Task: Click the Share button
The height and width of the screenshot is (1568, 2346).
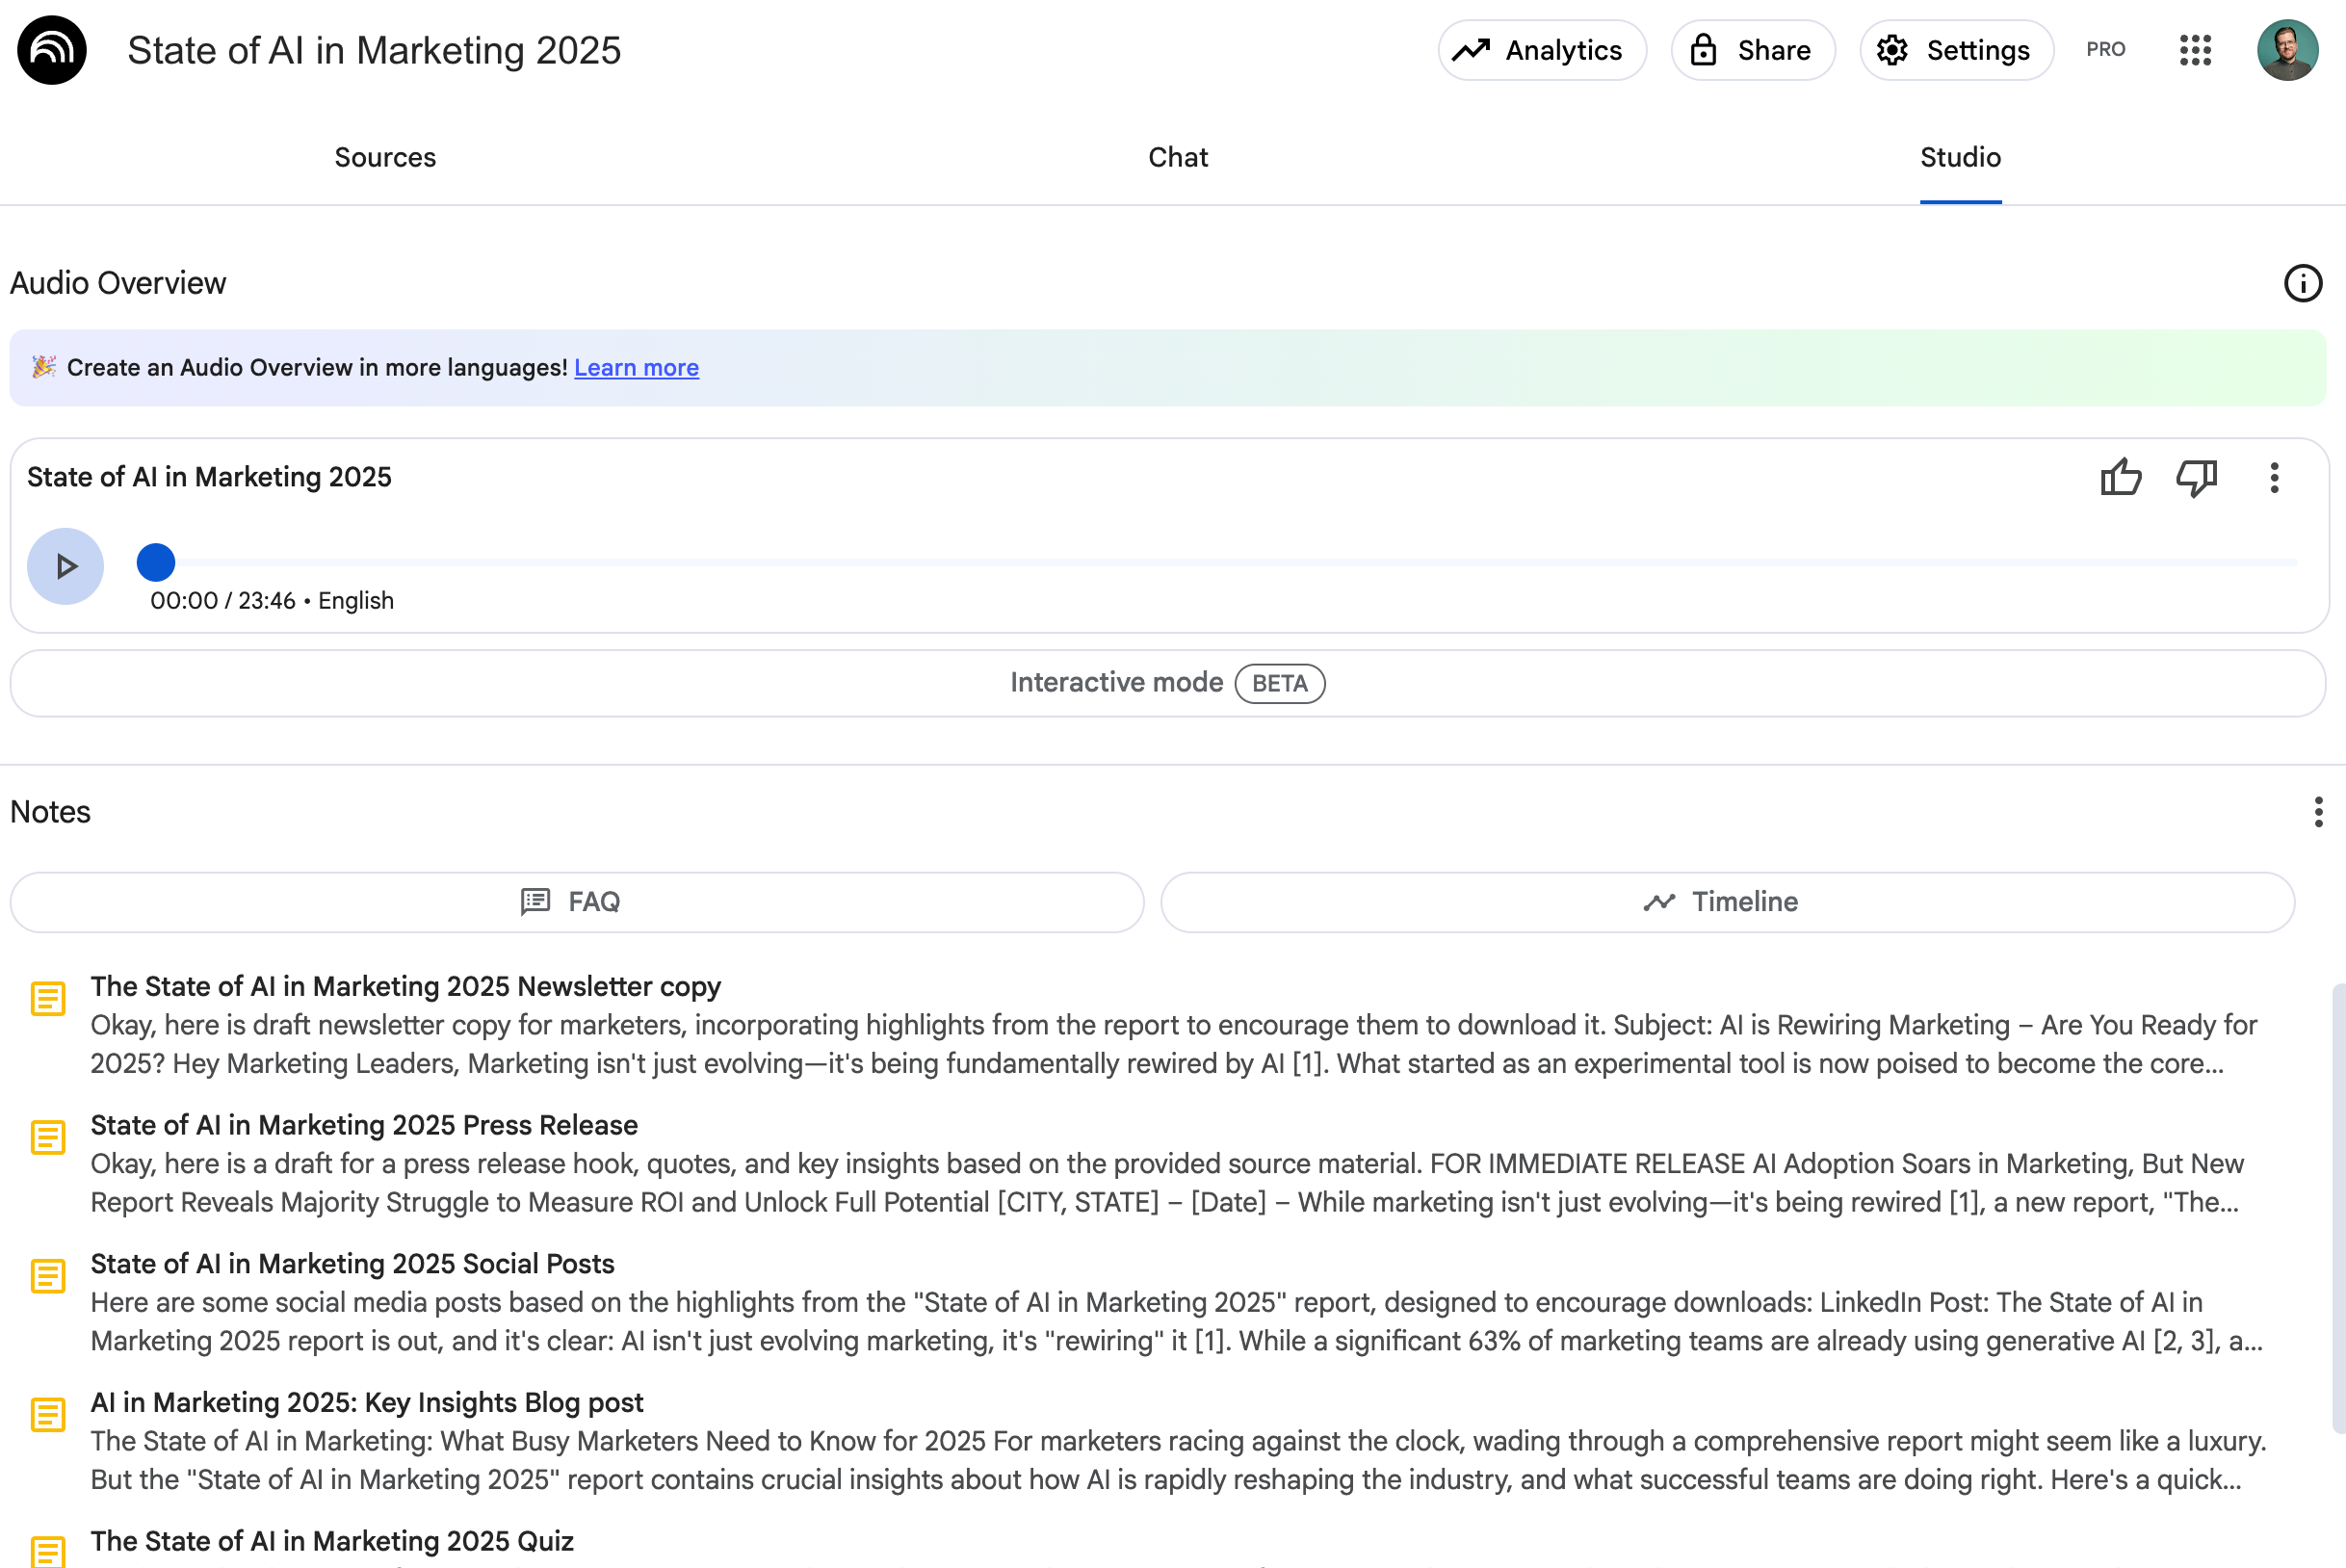Action: click(x=1752, y=50)
